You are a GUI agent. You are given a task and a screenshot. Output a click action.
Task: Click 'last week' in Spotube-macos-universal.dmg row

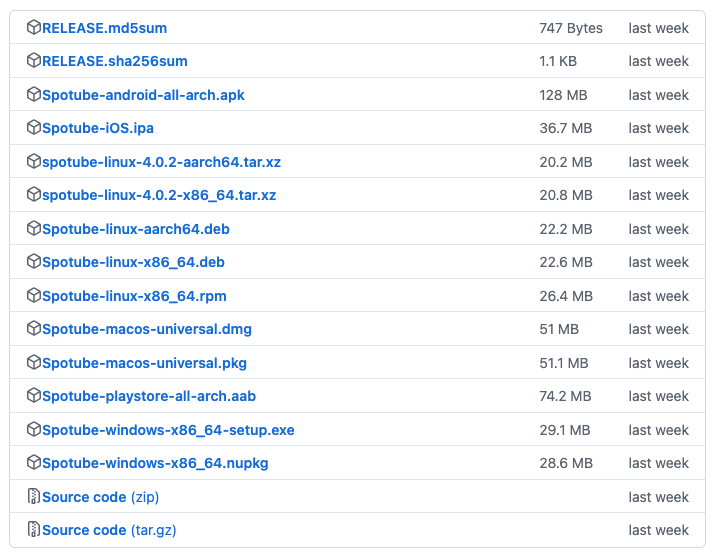click(658, 329)
